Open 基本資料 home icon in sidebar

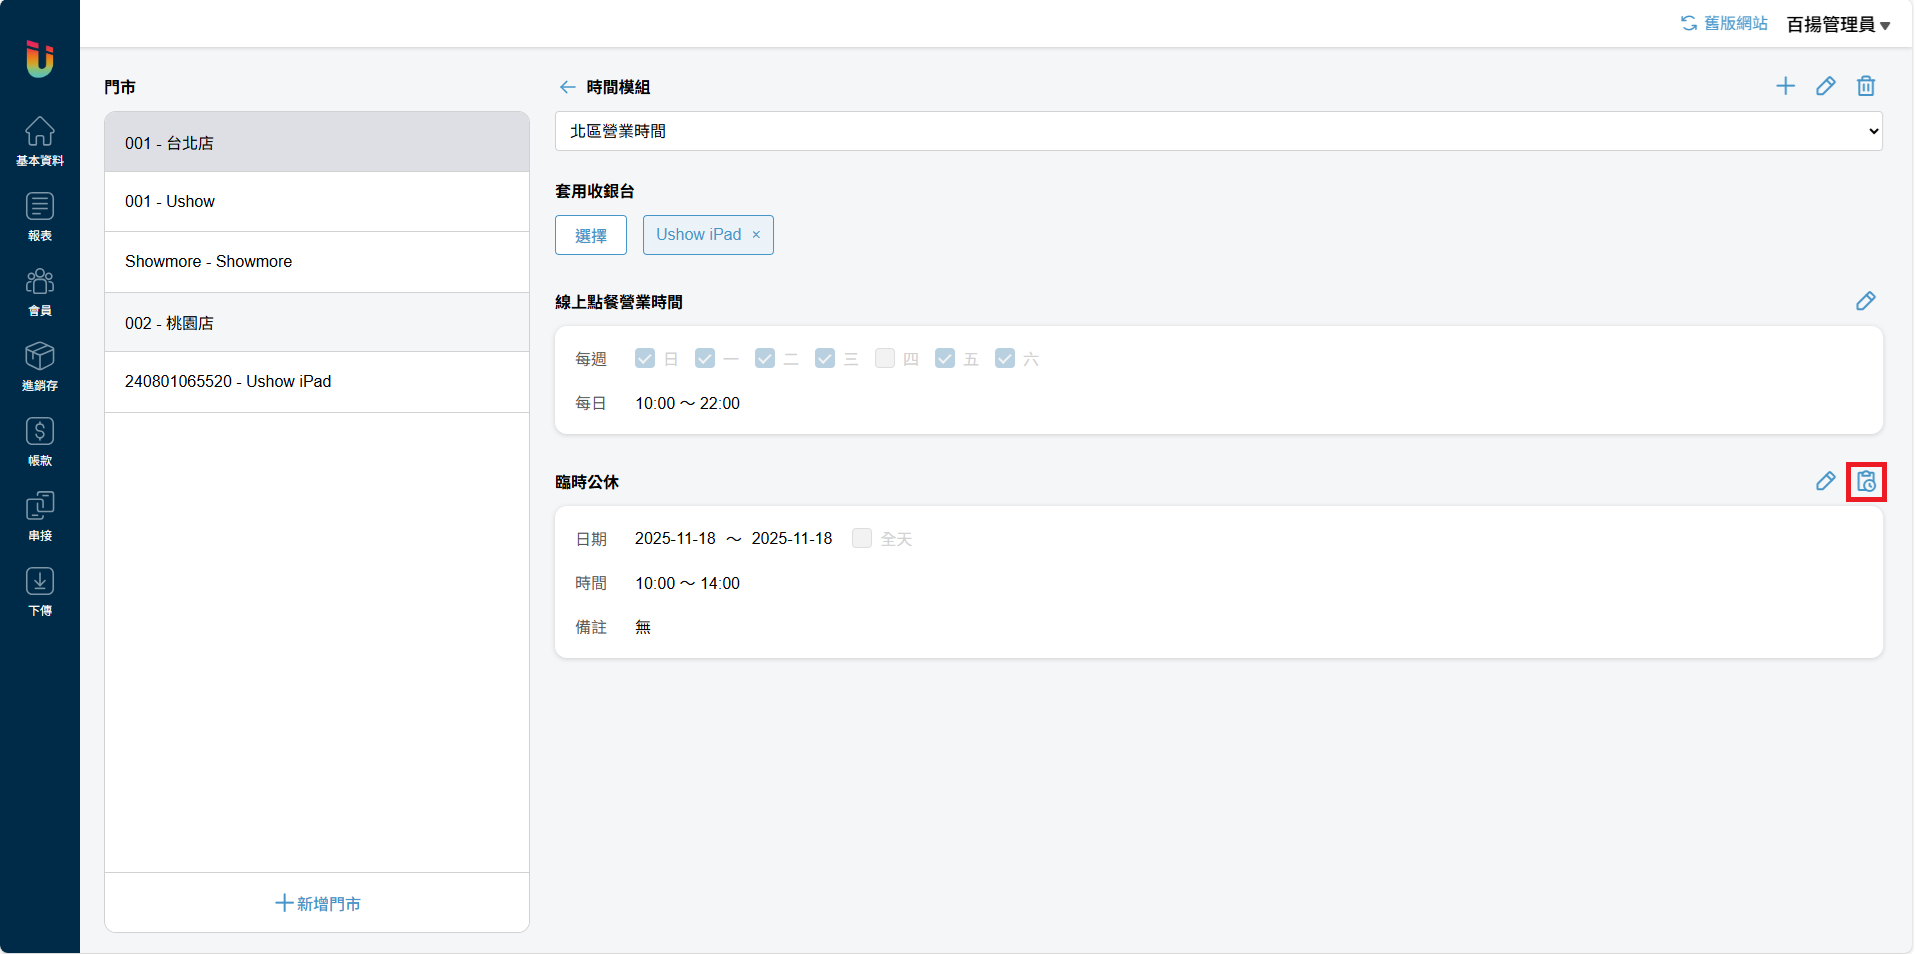(x=40, y=140)
